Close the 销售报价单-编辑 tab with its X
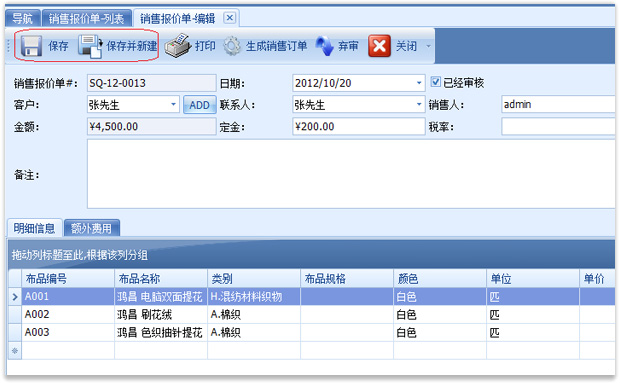Screen dimensions: 620x383 tap(230, 18)
